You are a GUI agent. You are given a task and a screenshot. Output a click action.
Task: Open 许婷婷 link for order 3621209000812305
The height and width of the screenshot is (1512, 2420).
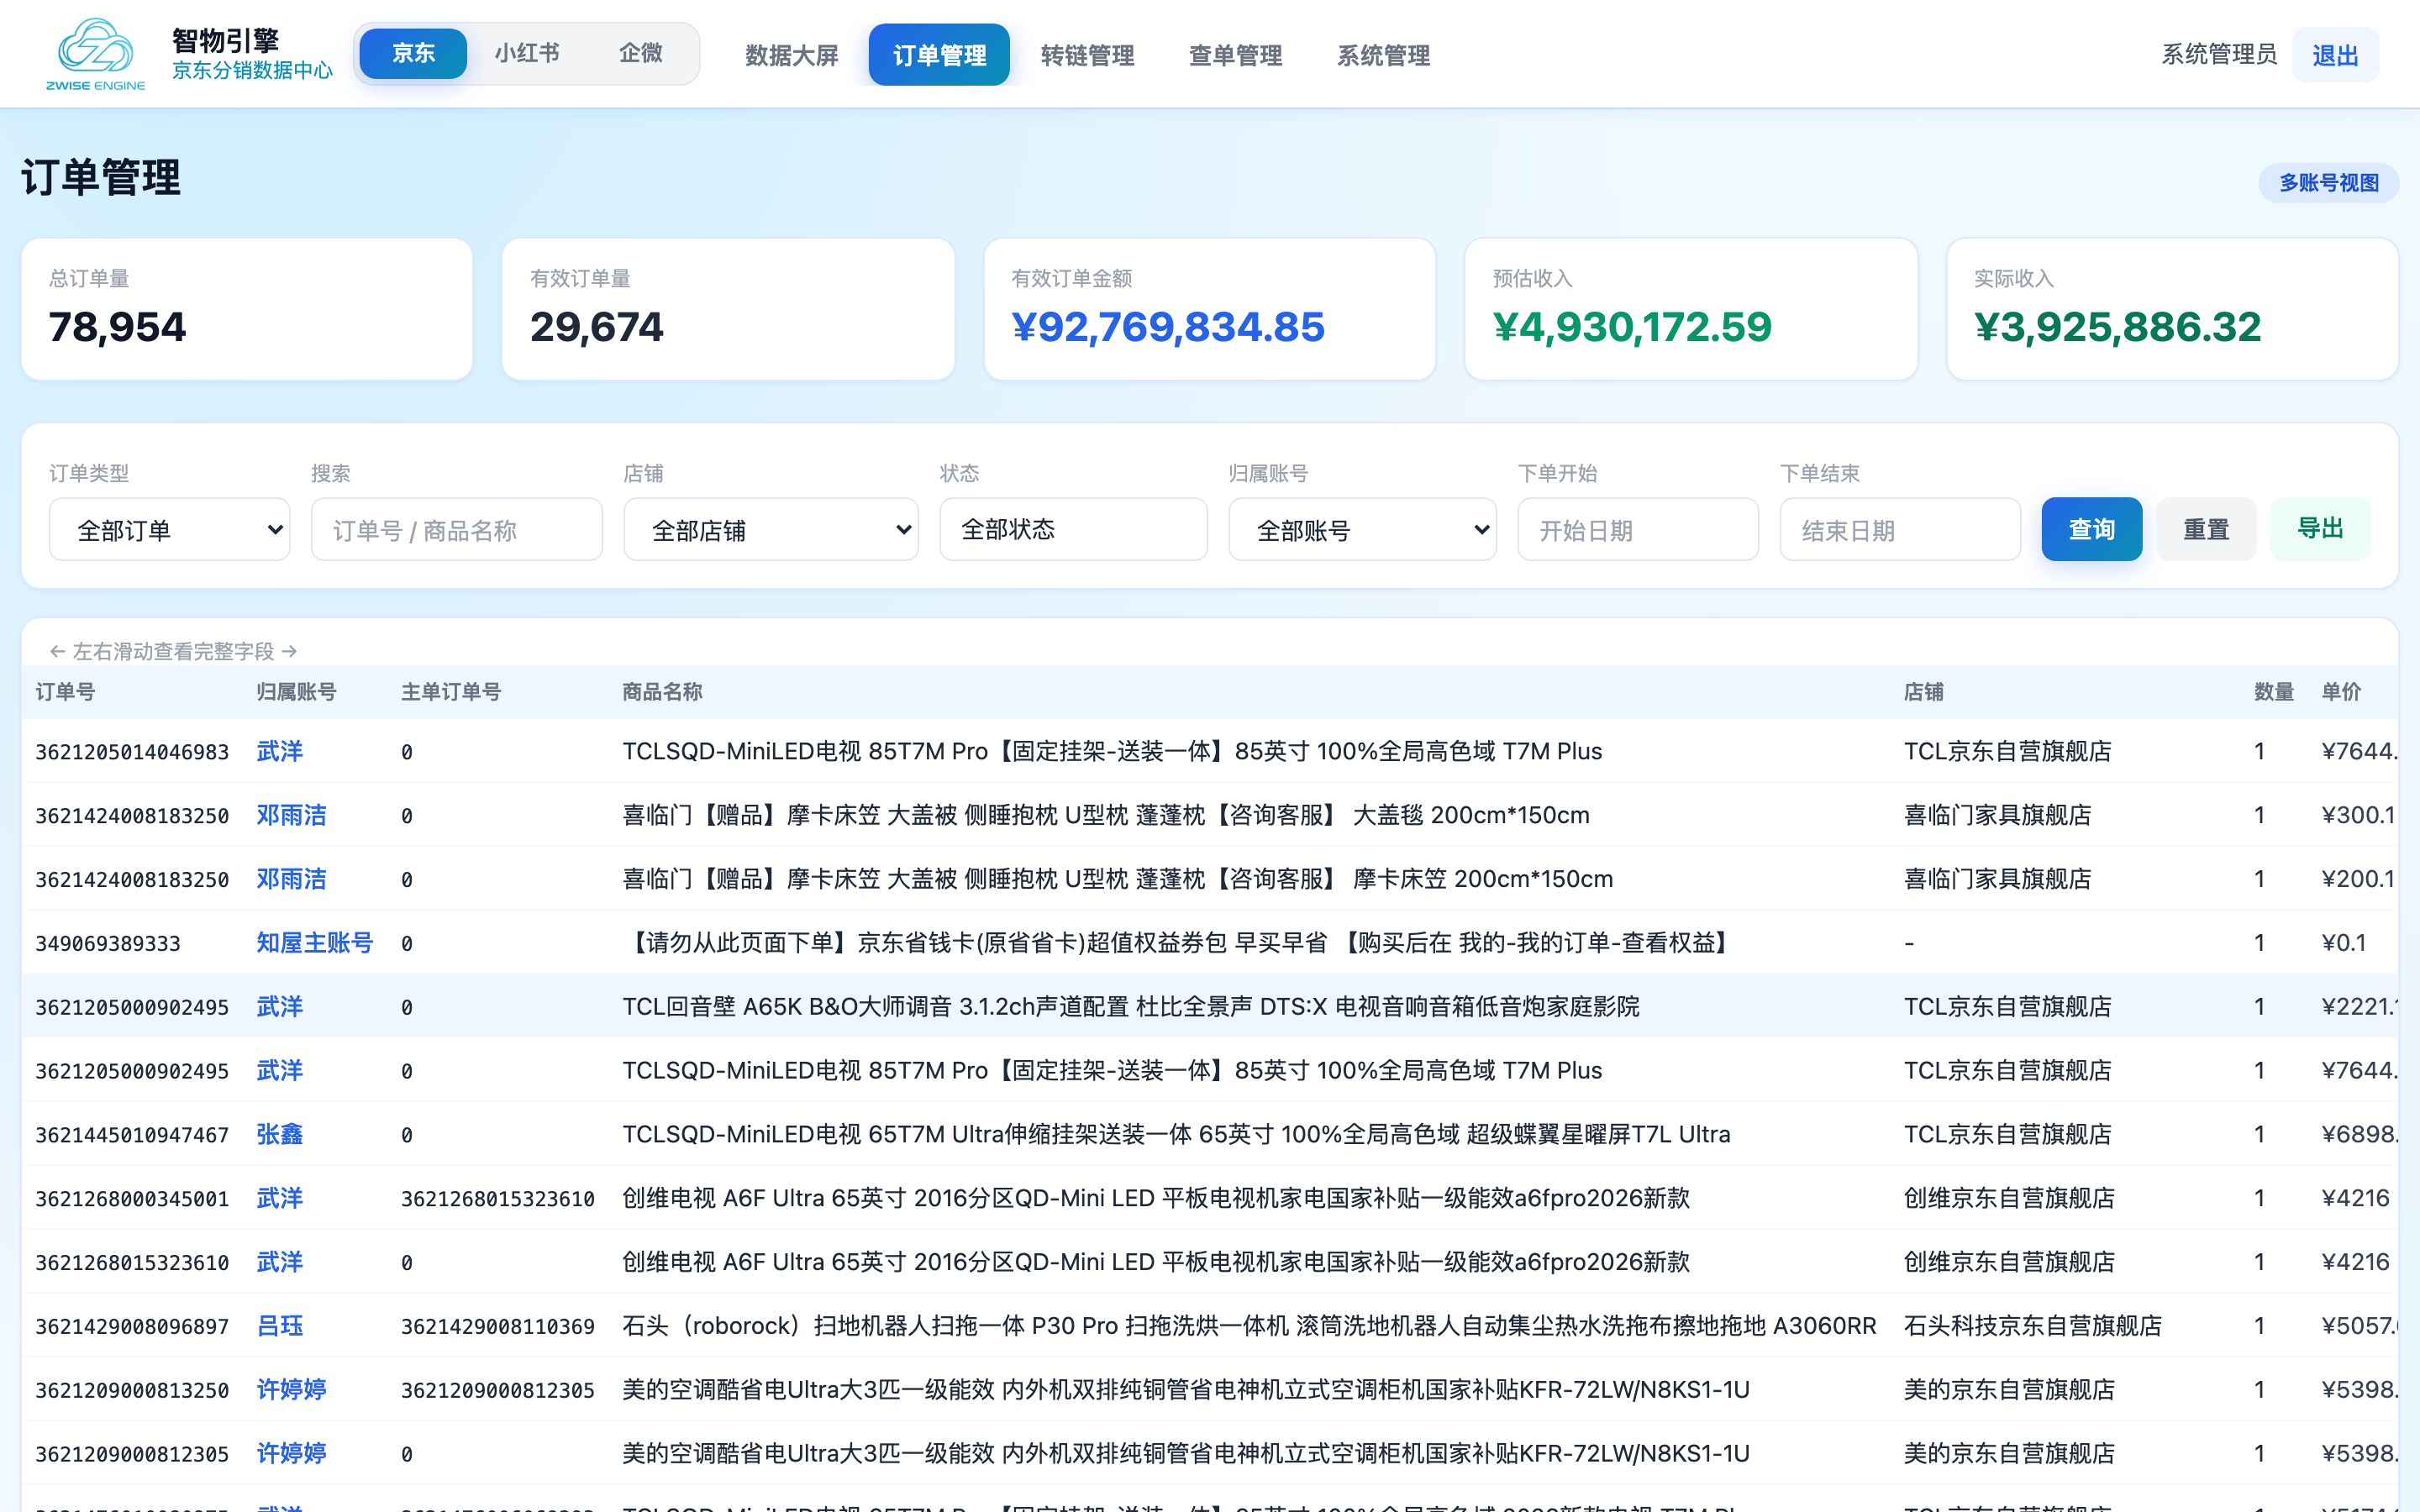coord(291,1454)
